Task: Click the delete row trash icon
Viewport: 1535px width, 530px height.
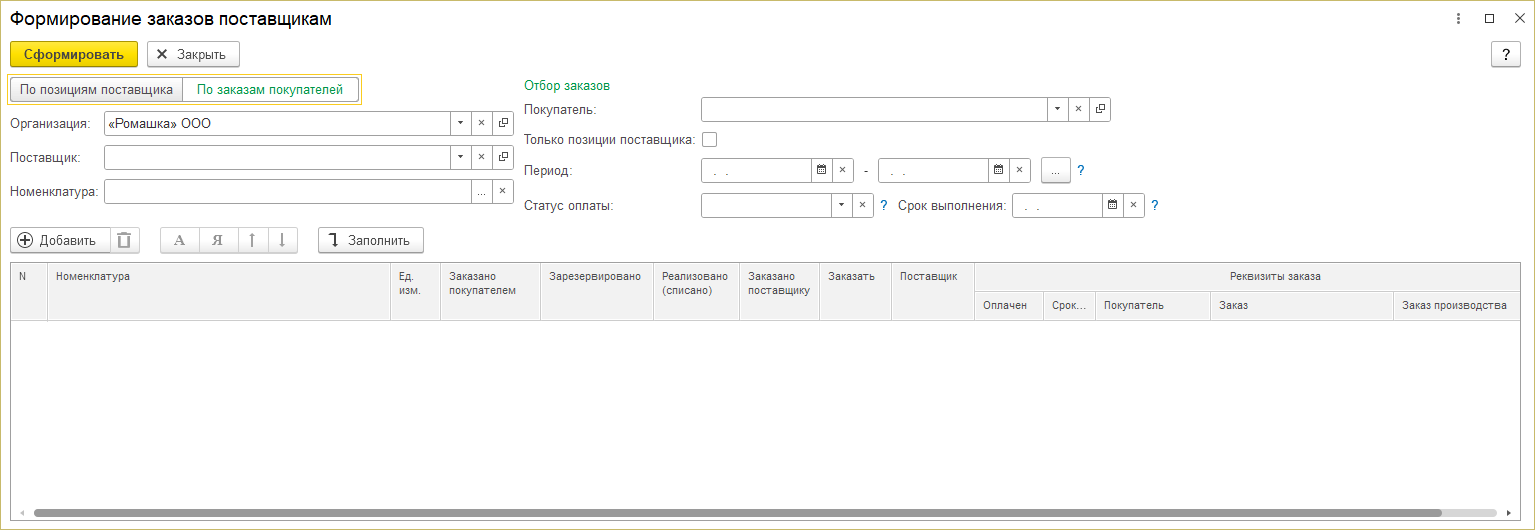Action: tap(124, 240)
